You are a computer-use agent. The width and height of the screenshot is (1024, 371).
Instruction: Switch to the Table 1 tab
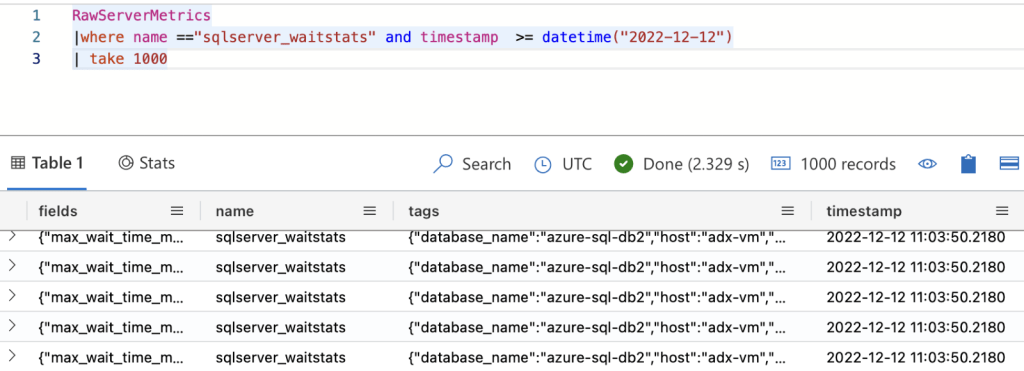[47, 163]
